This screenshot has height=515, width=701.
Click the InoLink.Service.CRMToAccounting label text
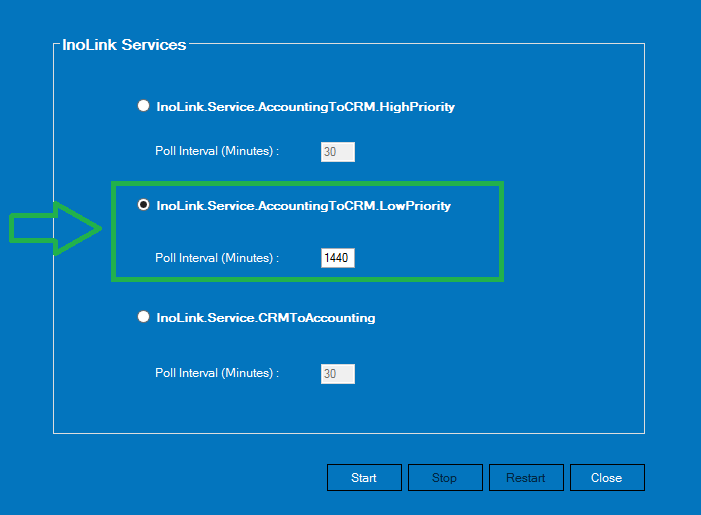266,318
